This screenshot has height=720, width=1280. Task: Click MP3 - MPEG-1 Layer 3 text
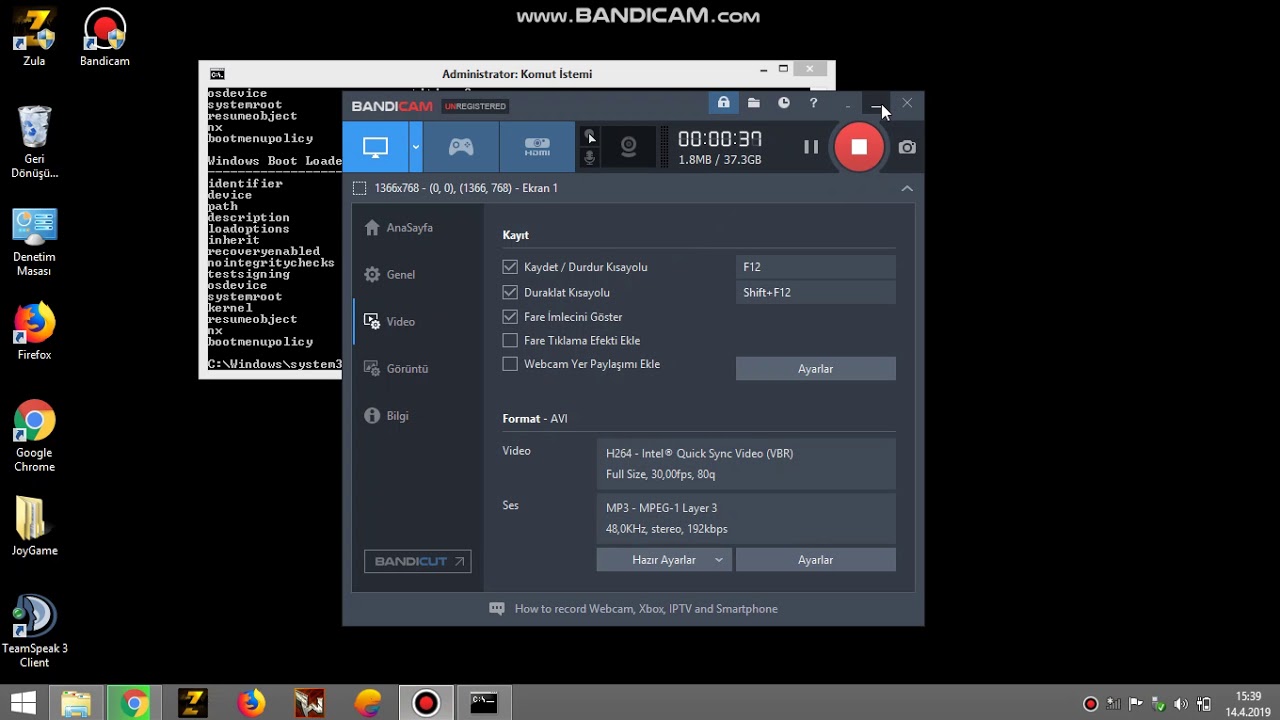pyautogui.click(x=661, y=508)
